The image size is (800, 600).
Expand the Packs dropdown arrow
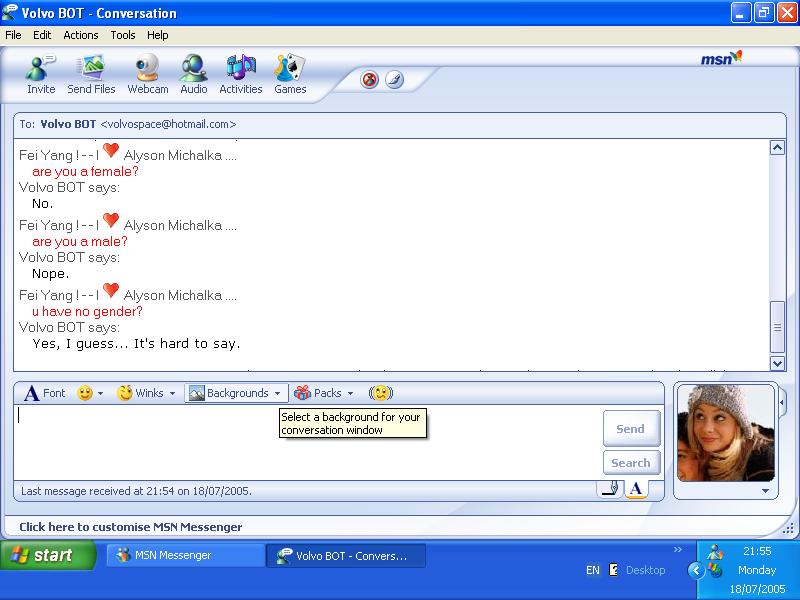coord(351,393)
